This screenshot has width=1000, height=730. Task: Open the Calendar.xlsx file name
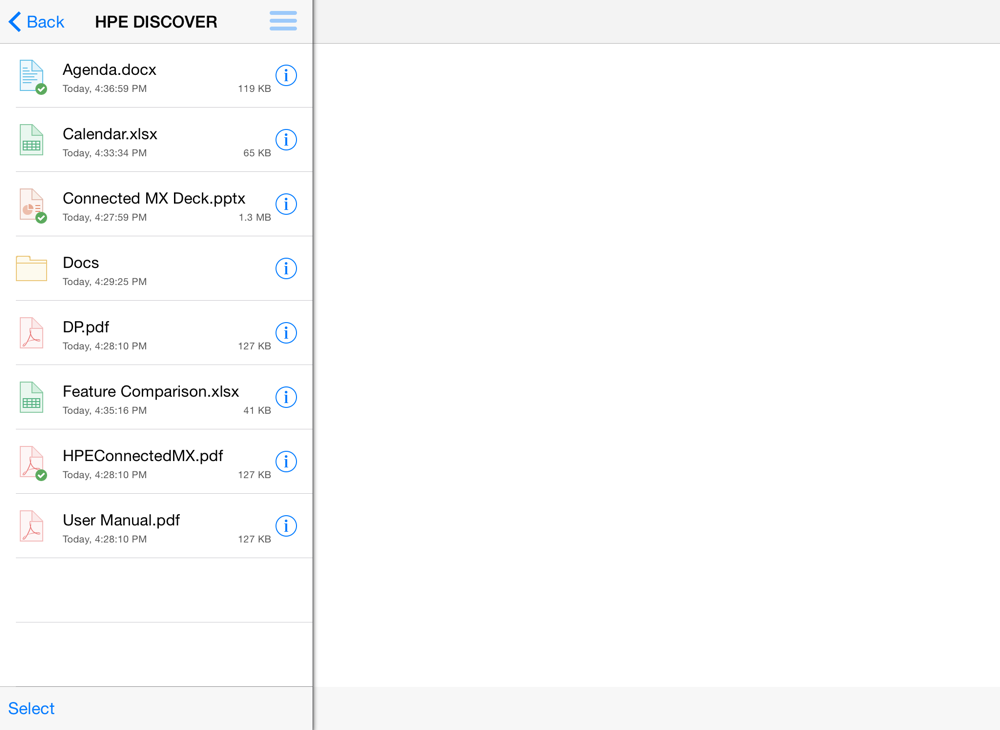point(110,134)
